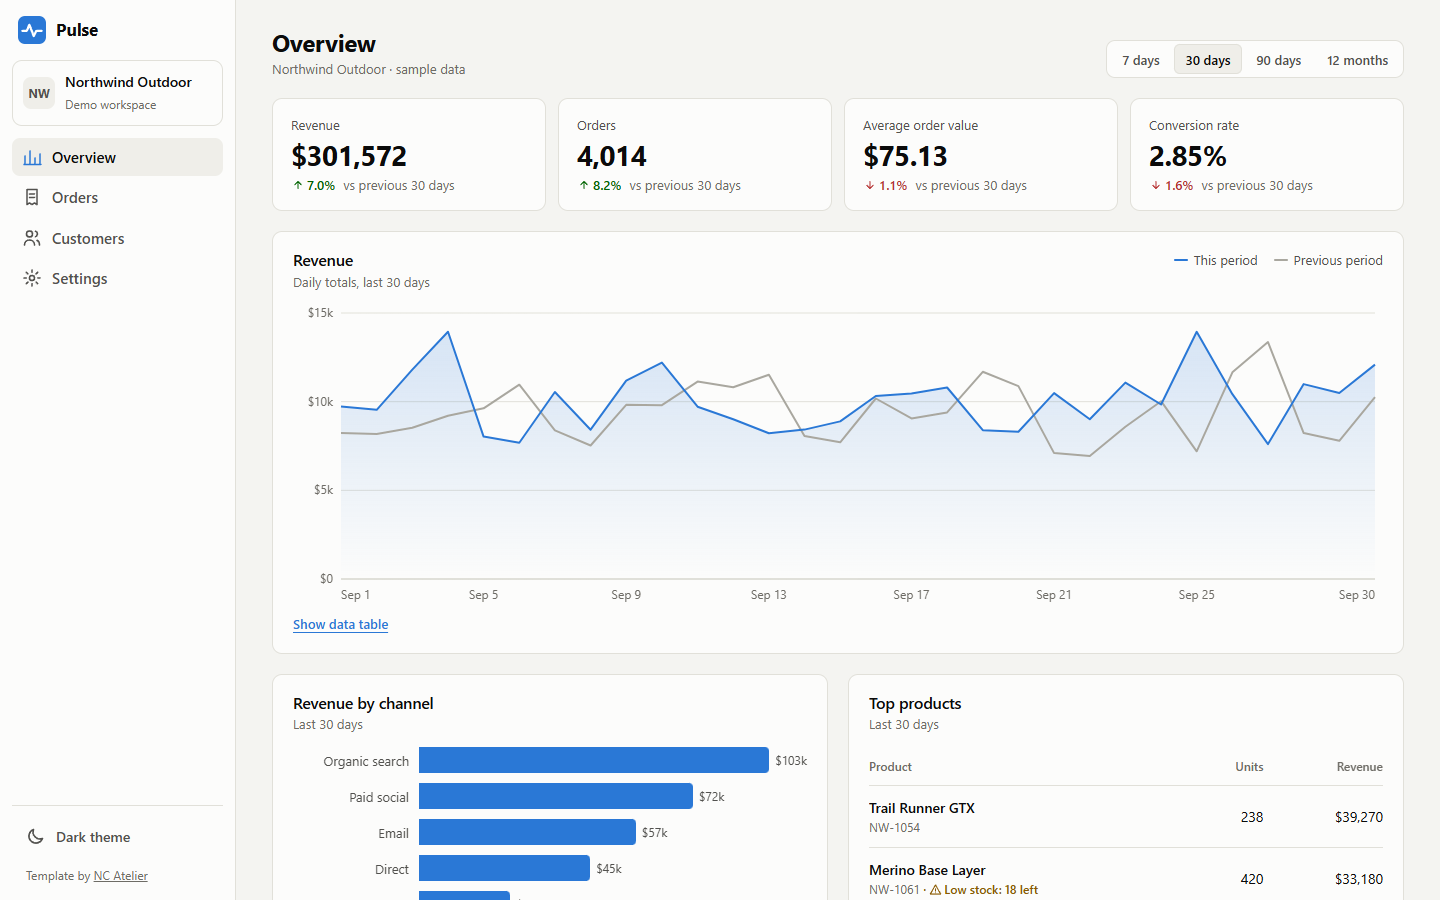Select the 7 days range

[1141, 60]
